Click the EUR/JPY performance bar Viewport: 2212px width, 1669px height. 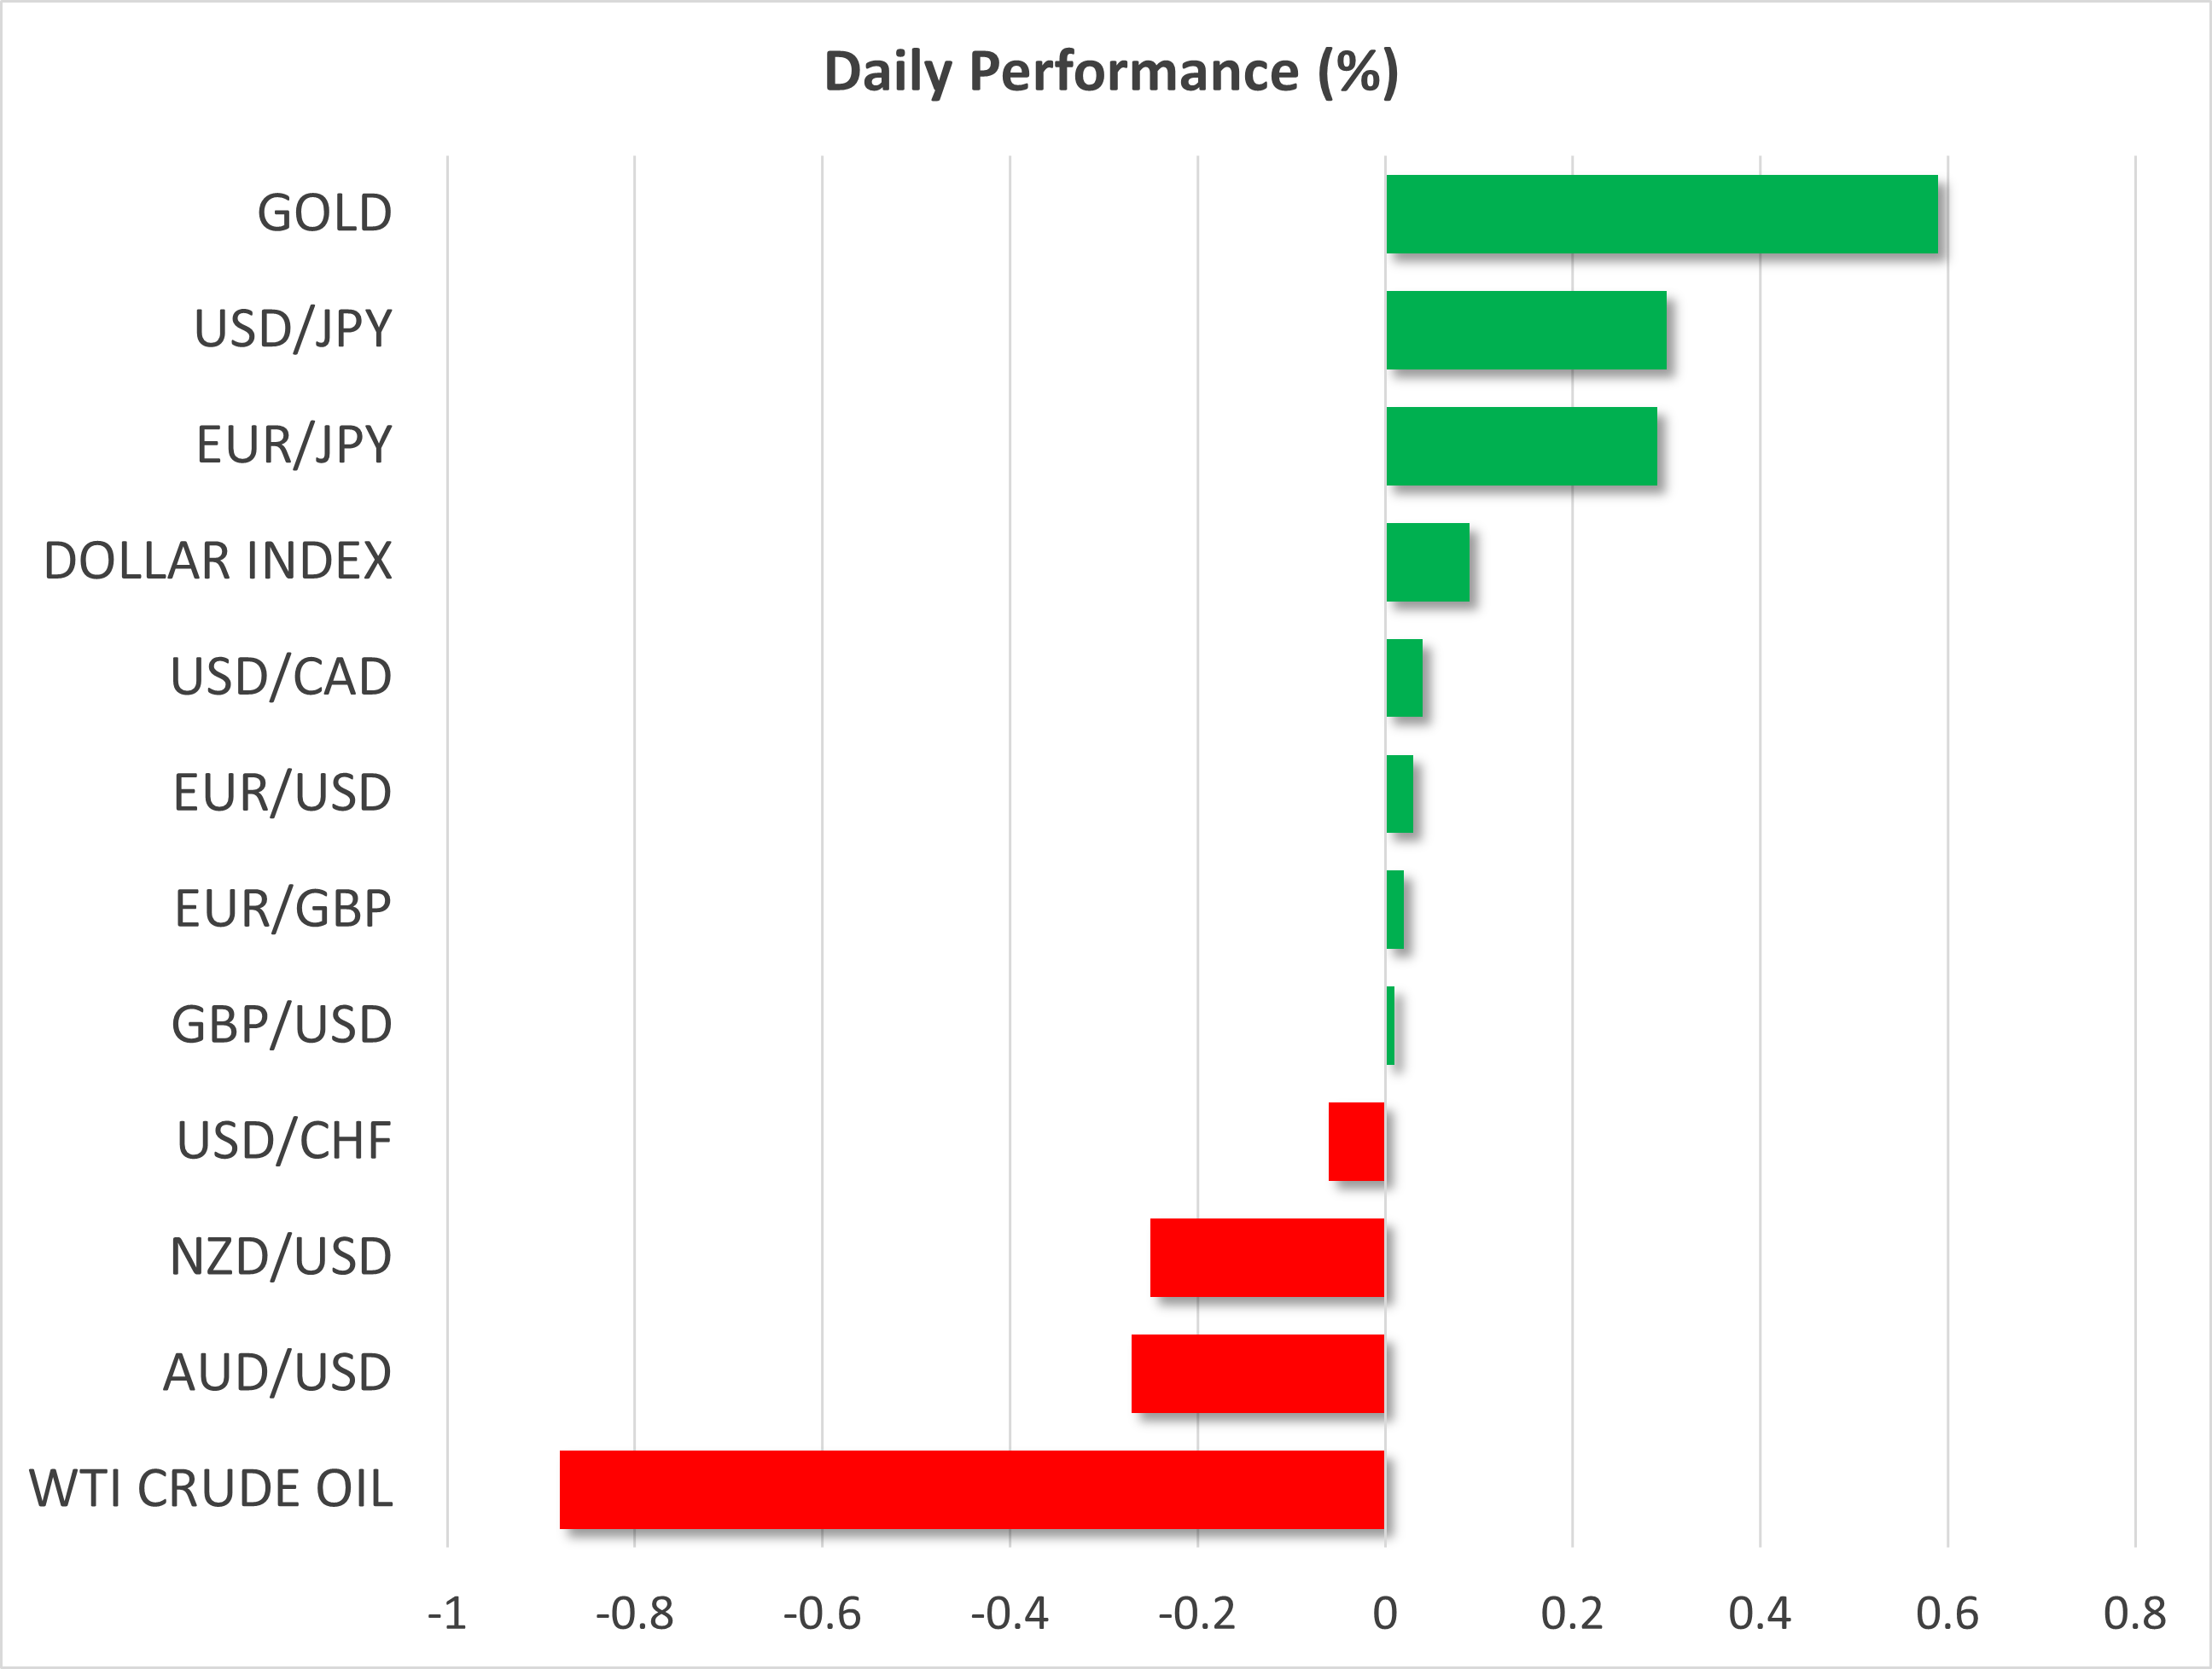pyautogui.click(x=1521, y=446)
